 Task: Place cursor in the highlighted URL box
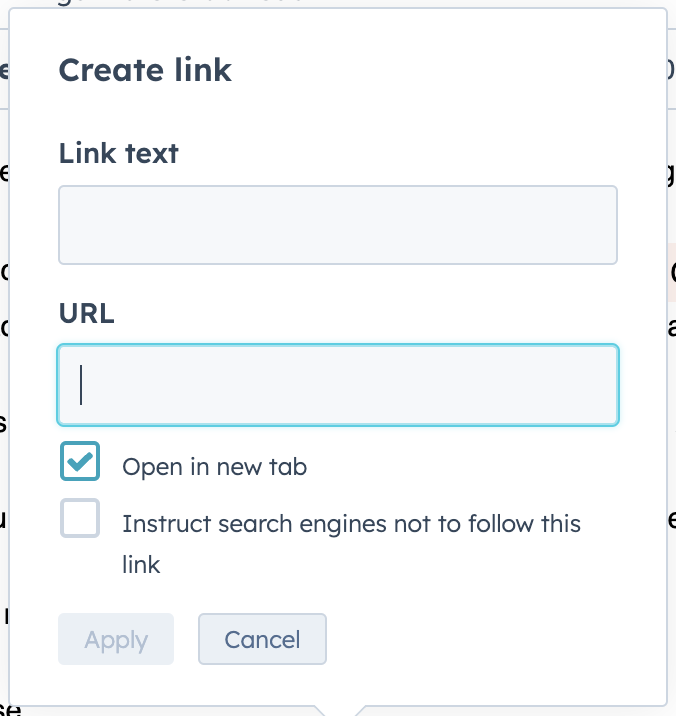tap(337, 385)
